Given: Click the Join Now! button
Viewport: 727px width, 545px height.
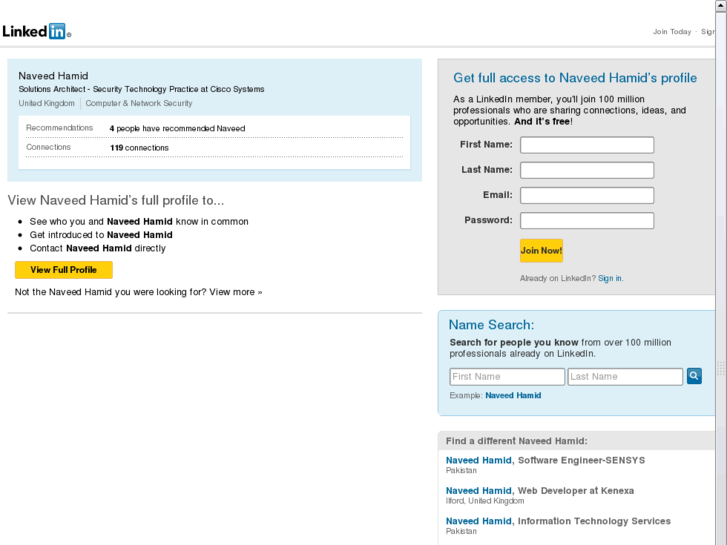Looking at the screenshot, I should coord(541,250).
